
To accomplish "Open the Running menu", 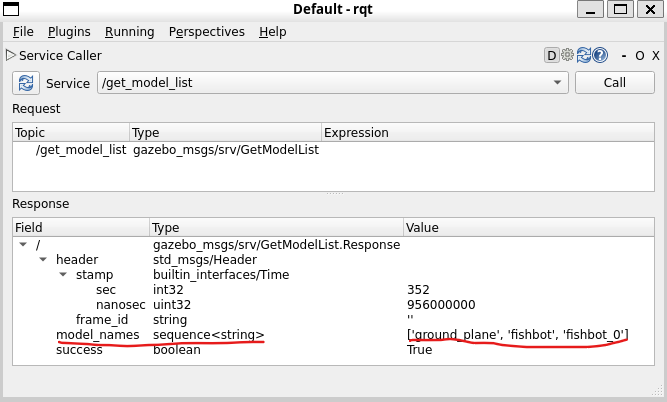I will click(130, 32).
